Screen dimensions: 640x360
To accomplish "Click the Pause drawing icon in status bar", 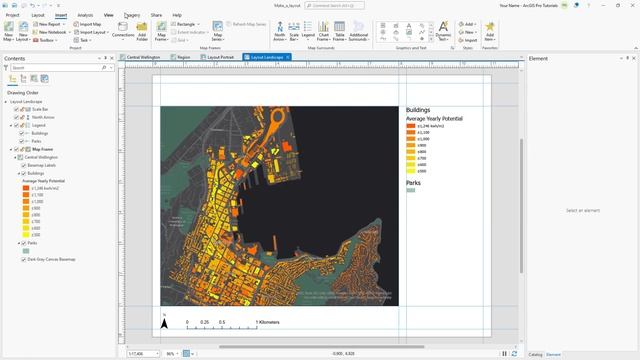I will pyautogui.click(x=504, y=353).
